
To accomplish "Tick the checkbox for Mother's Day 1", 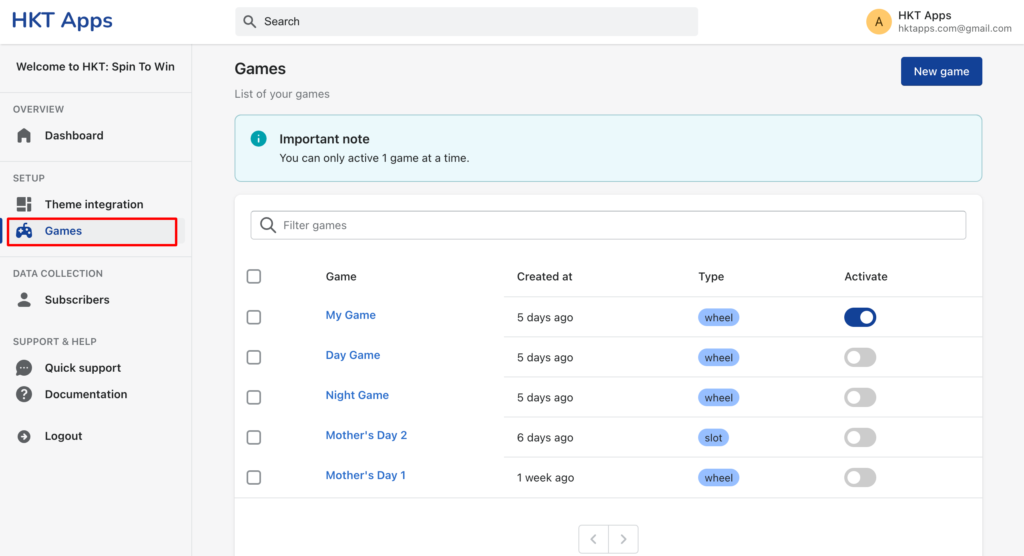I will [x=254, y=478].
